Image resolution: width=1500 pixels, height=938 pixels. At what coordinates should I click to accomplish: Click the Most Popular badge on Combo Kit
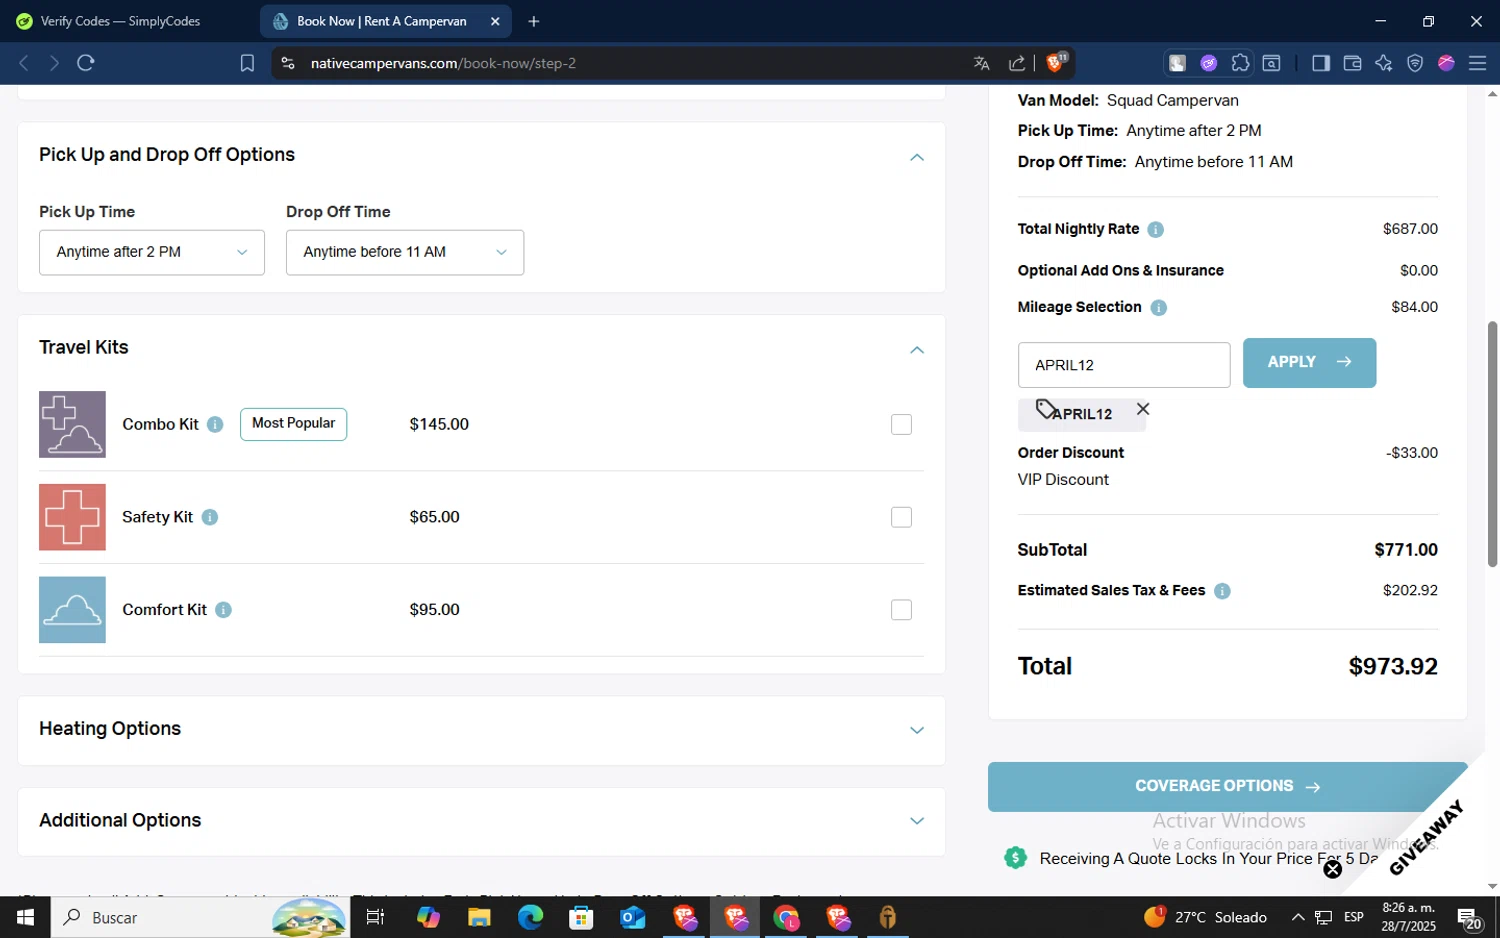(293, 424)
